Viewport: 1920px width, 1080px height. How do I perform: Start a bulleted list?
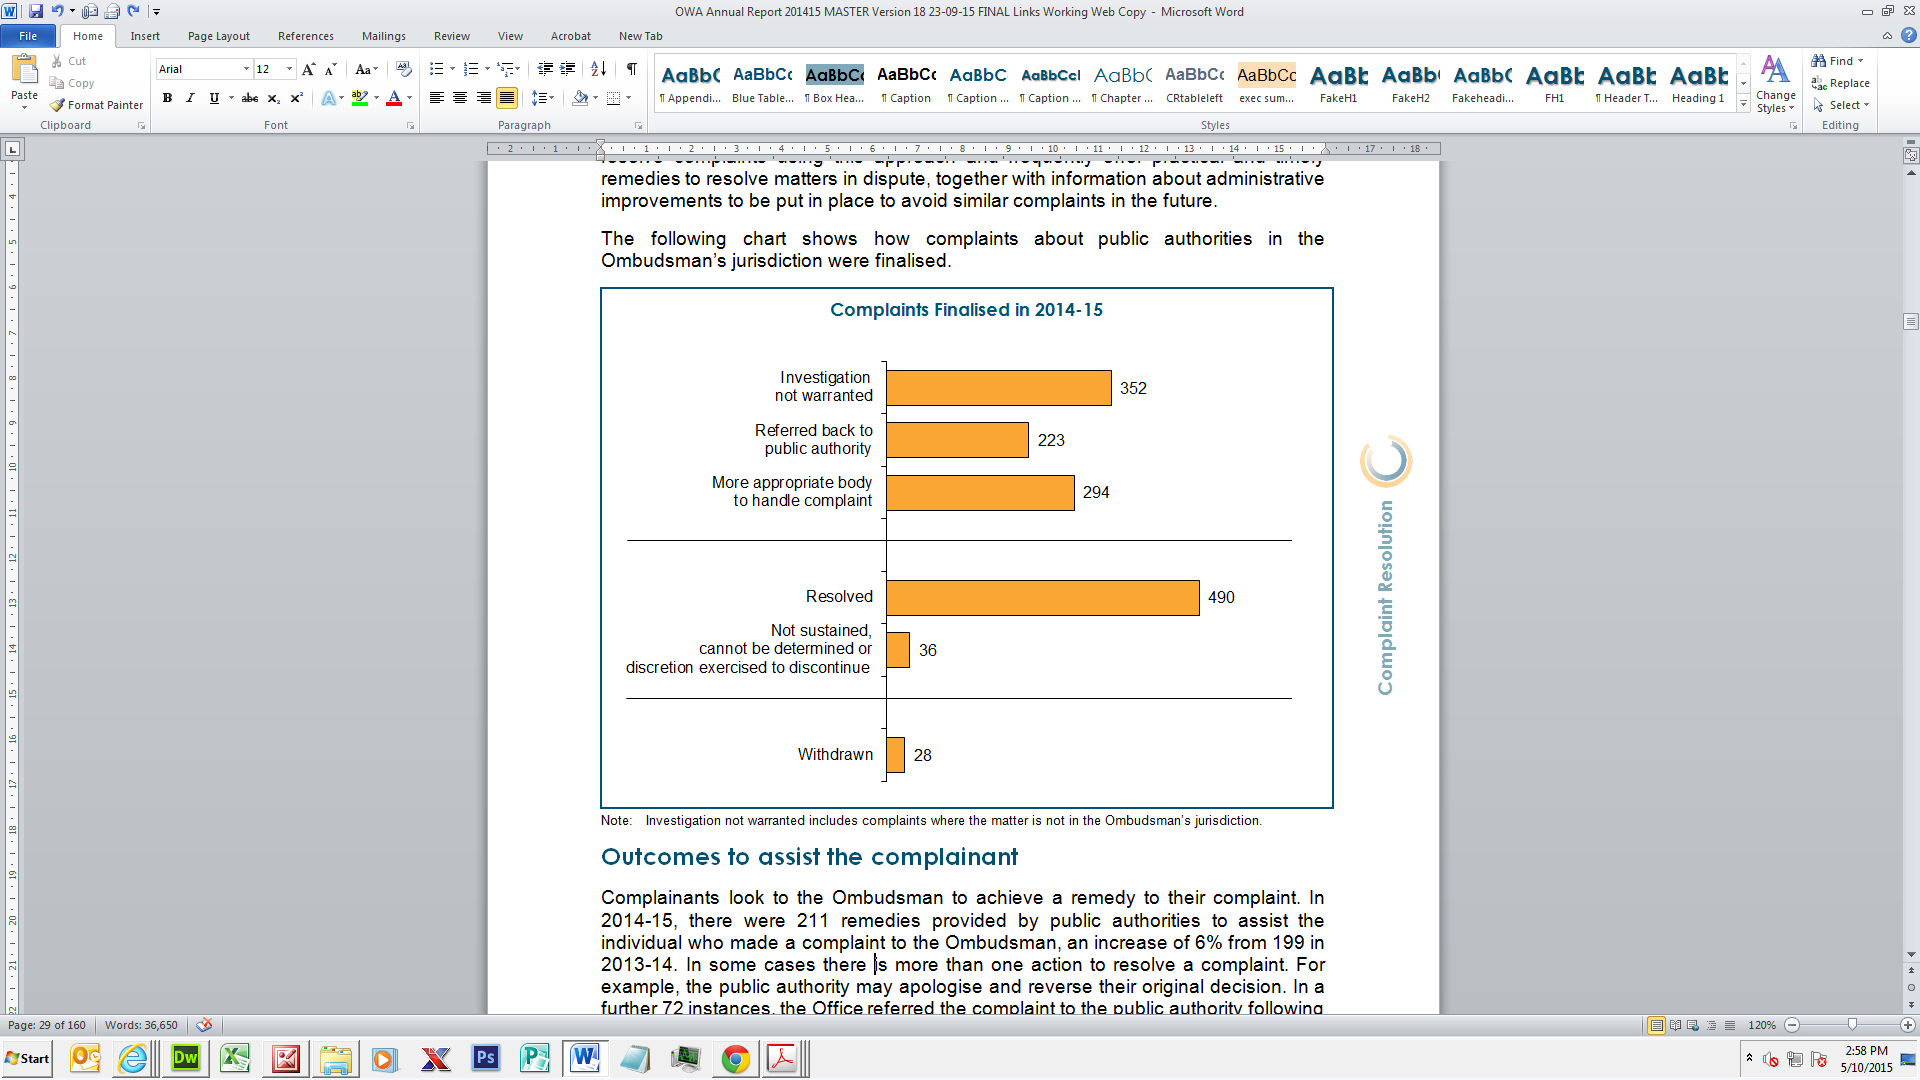point(436,69)
